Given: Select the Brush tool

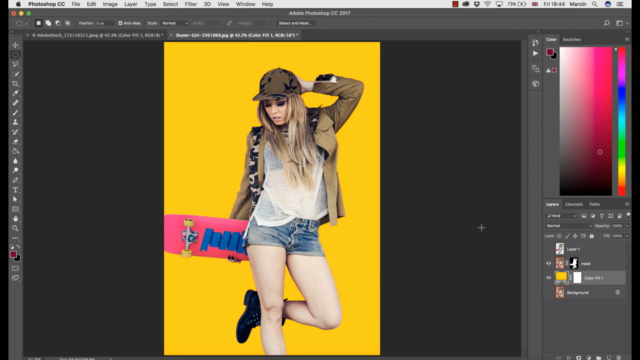Looking at the screenshot, I should (16, 113).
